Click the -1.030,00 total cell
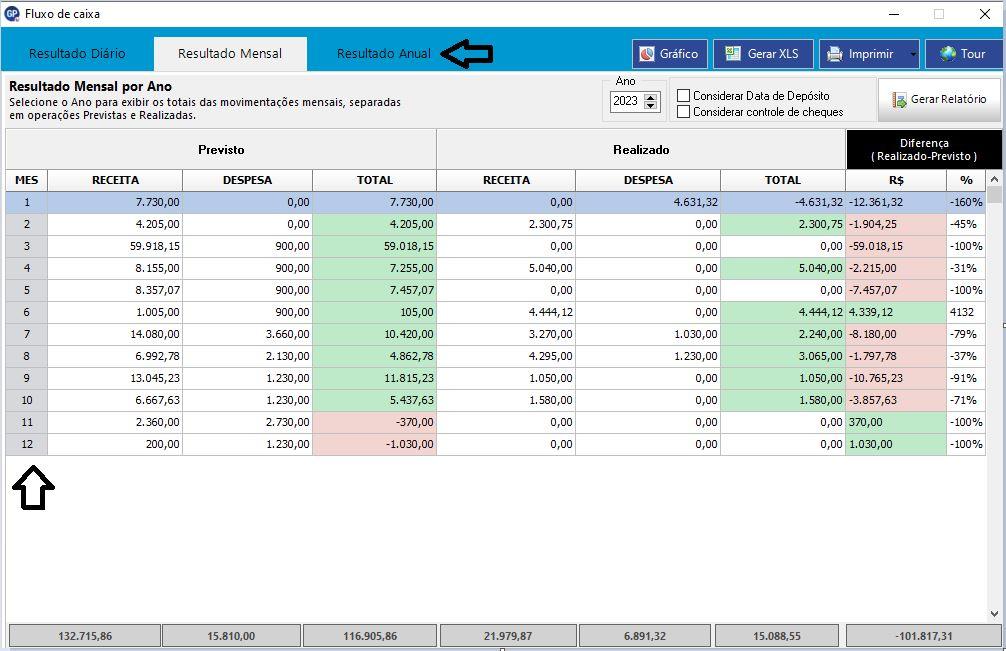The image size is (1006, 651). [375, 444]
